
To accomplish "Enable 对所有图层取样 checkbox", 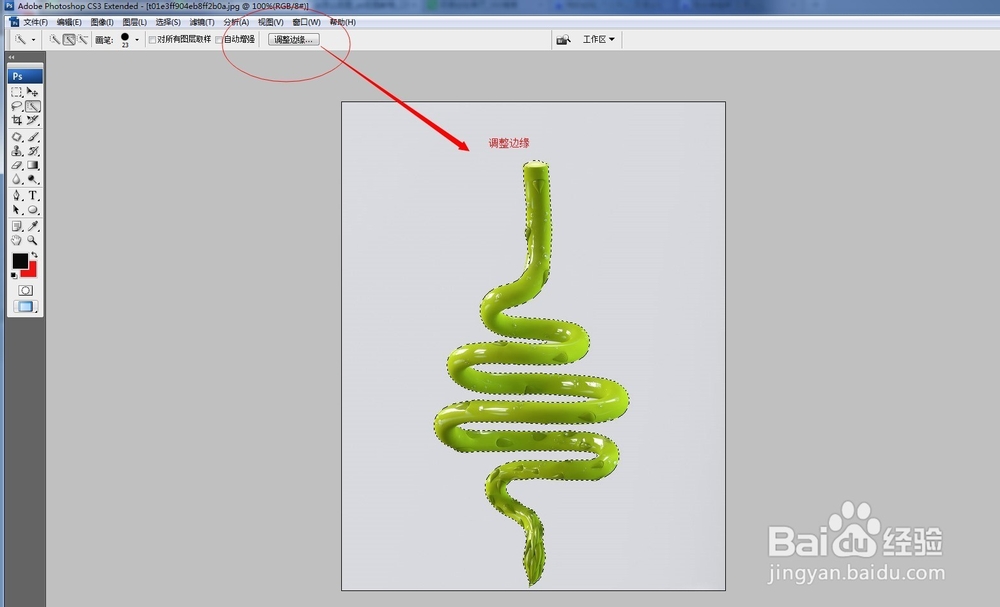I will [x=152, y=40].
